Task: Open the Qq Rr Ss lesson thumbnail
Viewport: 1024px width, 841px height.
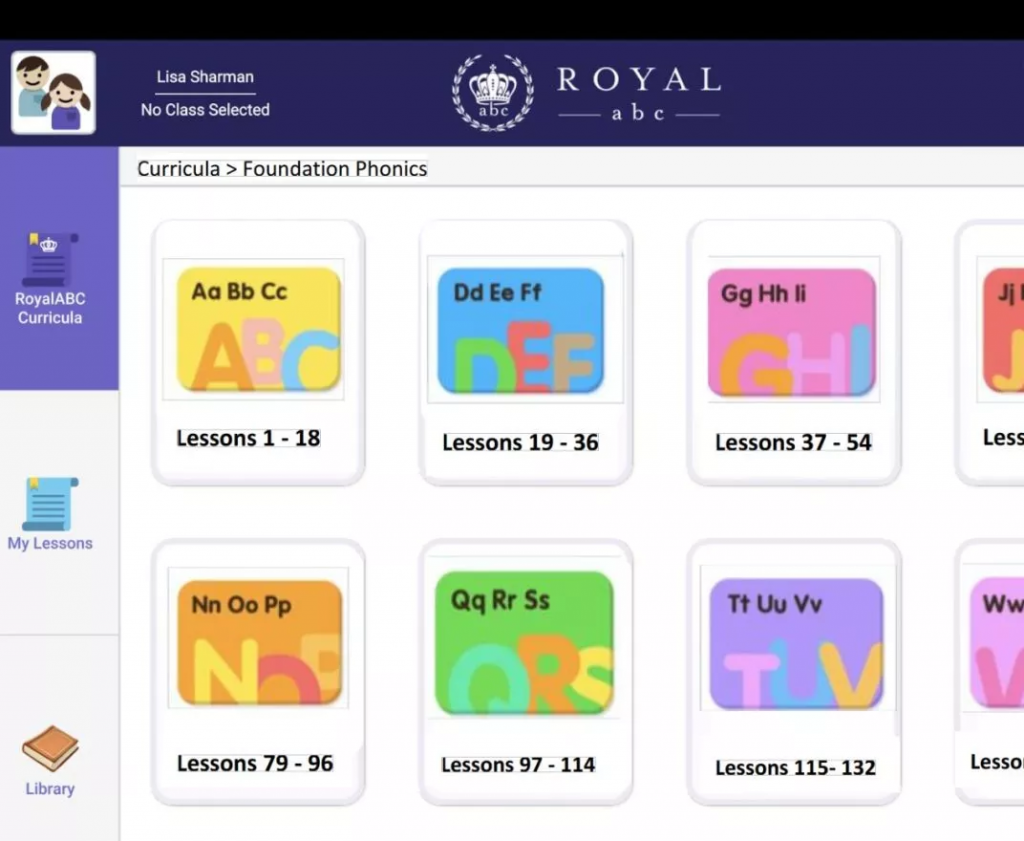Action: point(524,643)
